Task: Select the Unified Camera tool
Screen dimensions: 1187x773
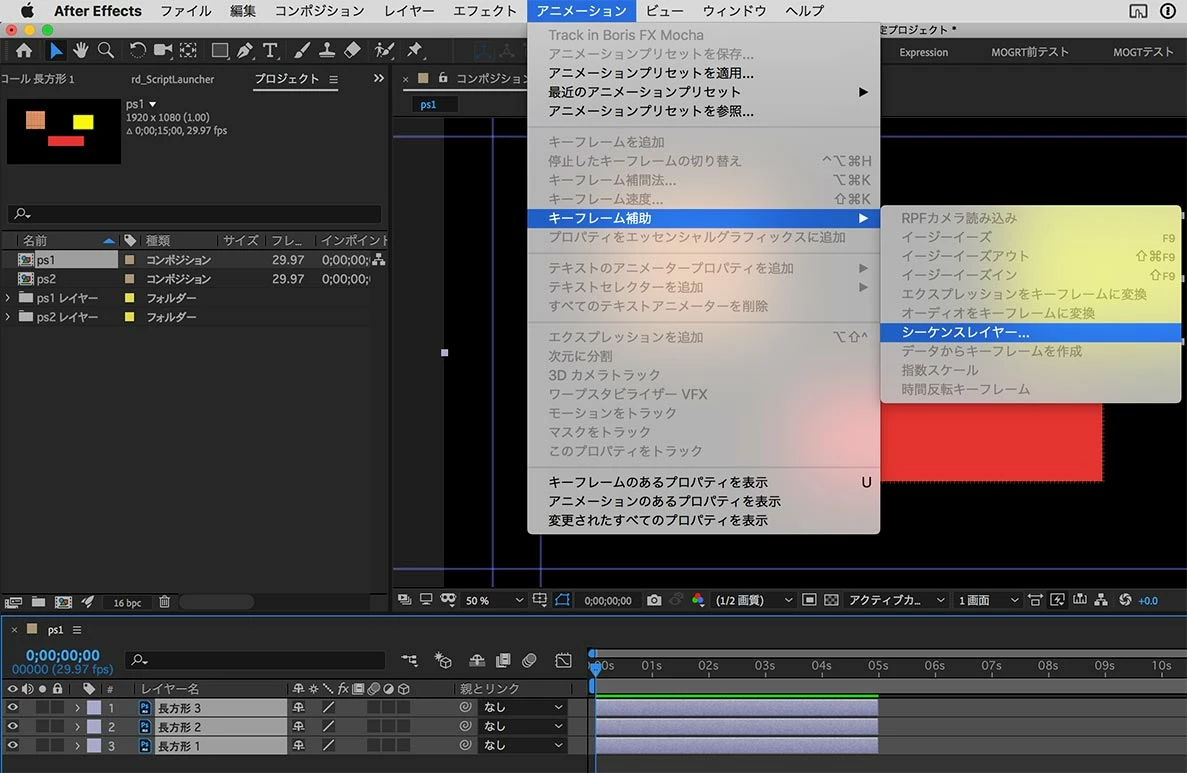Action: pos(162,50)
